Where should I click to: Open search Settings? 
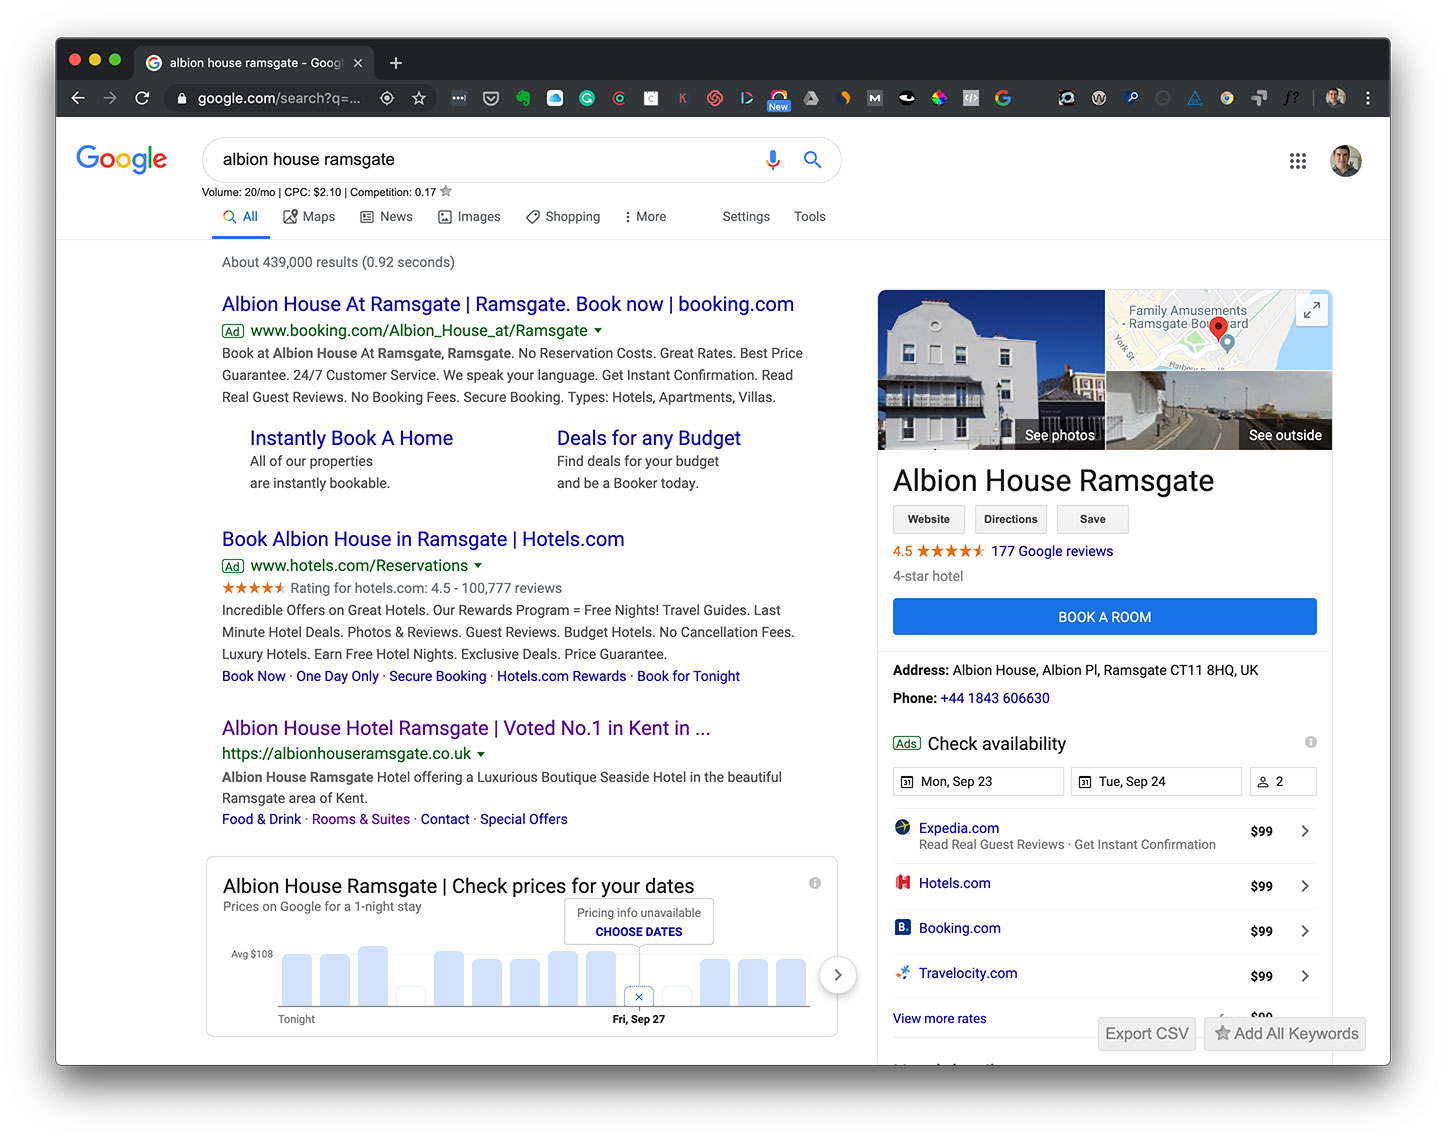746,217
